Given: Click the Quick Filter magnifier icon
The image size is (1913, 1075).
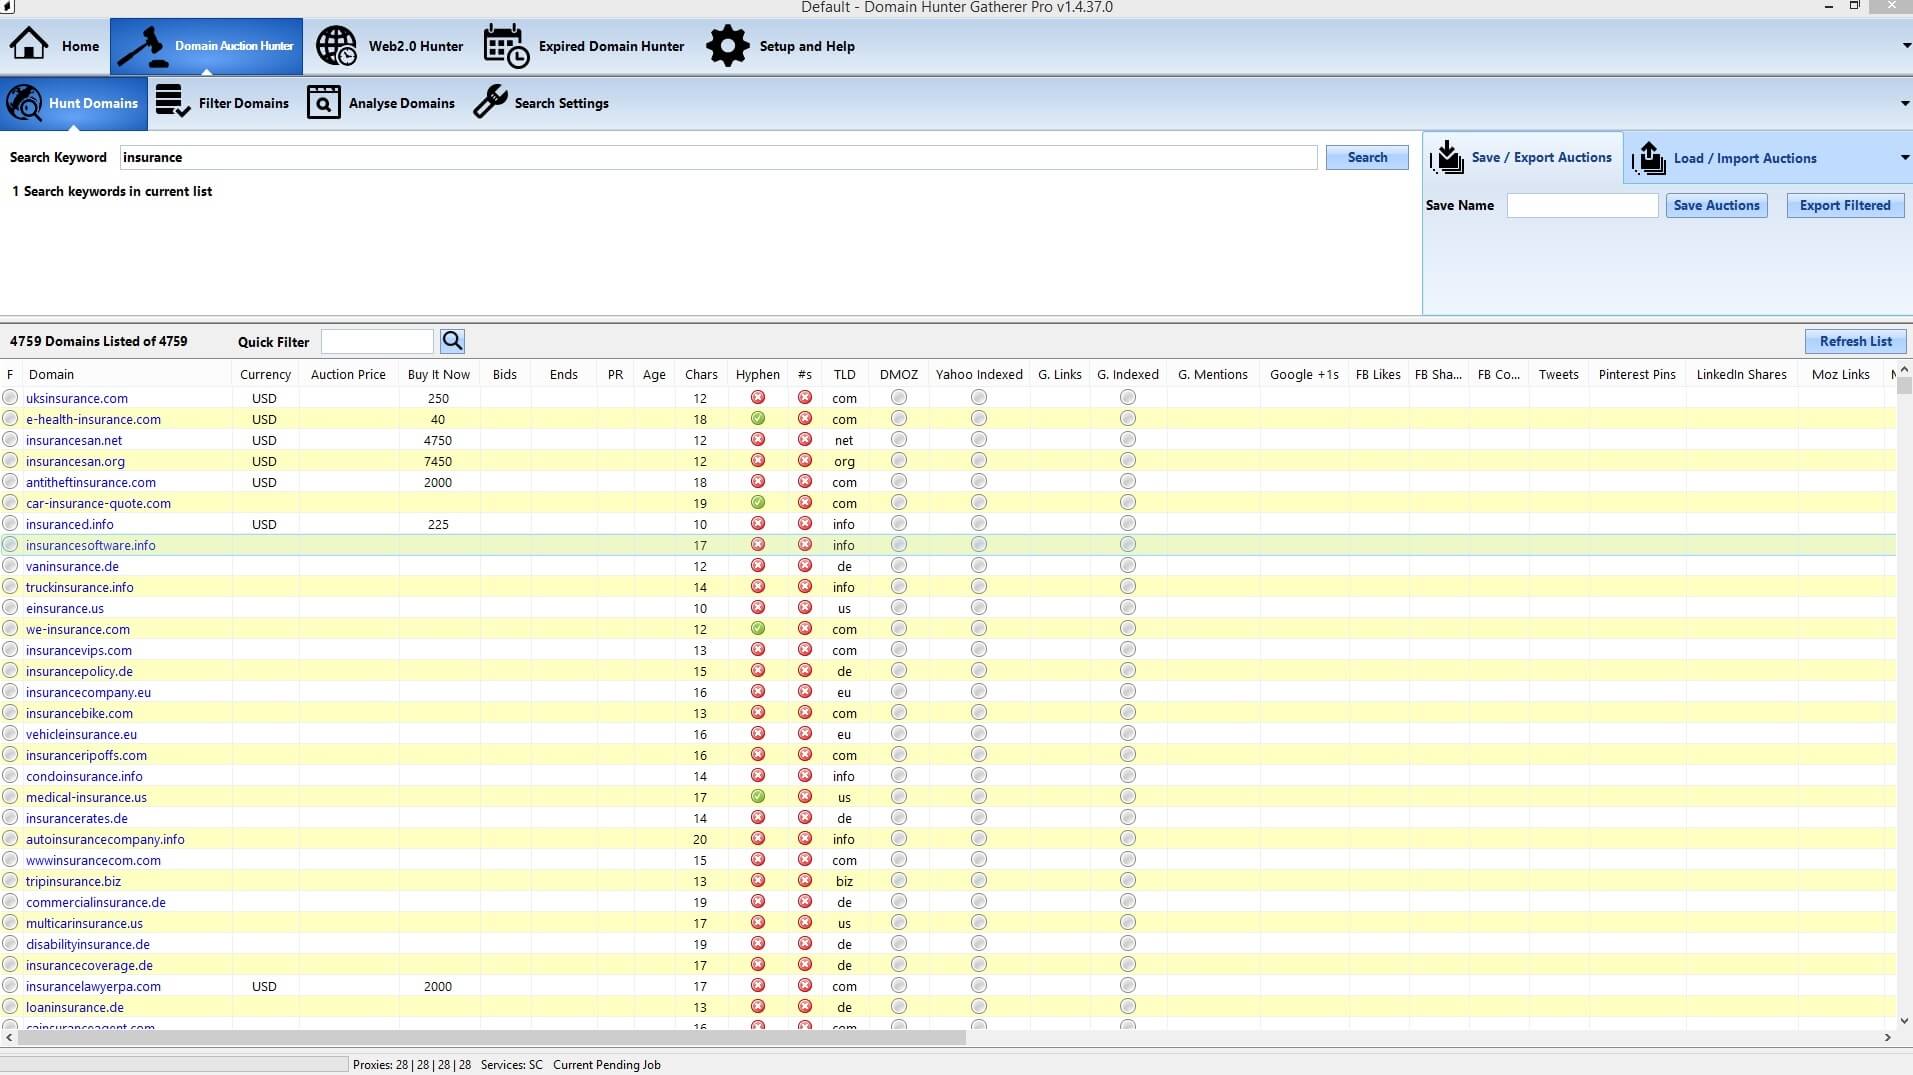Looking at the screenshot, I should (x=452, y=341).
